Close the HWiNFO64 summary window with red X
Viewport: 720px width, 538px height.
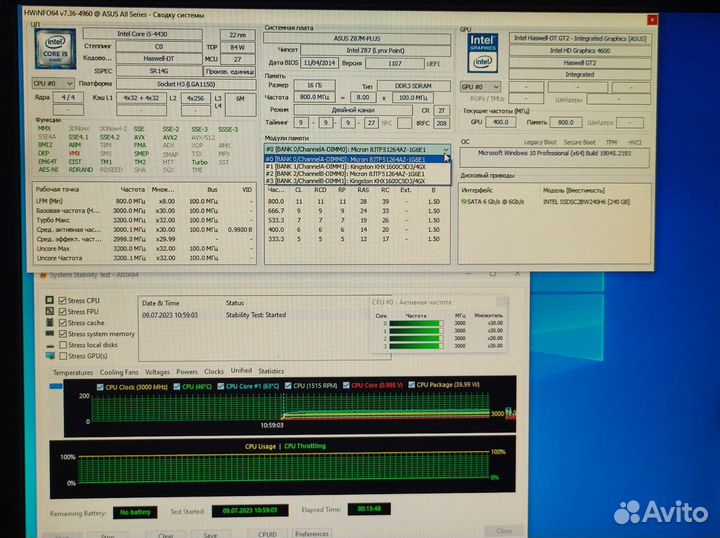pos(652,20)
